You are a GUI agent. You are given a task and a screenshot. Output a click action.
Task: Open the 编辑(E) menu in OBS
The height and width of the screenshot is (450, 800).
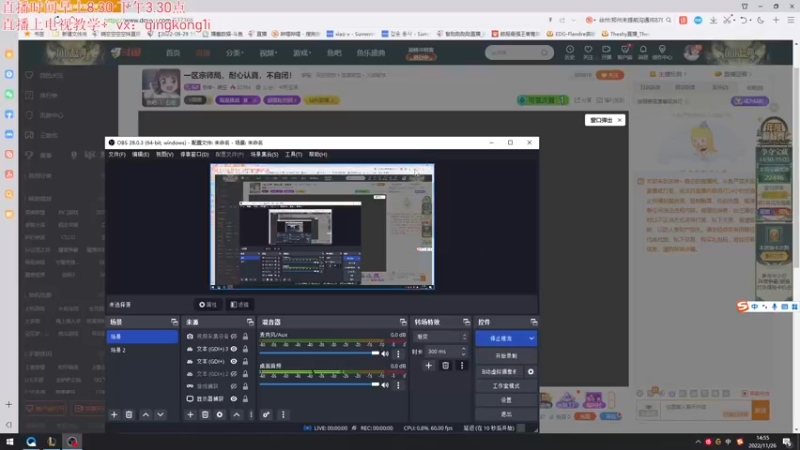(140, 155)
